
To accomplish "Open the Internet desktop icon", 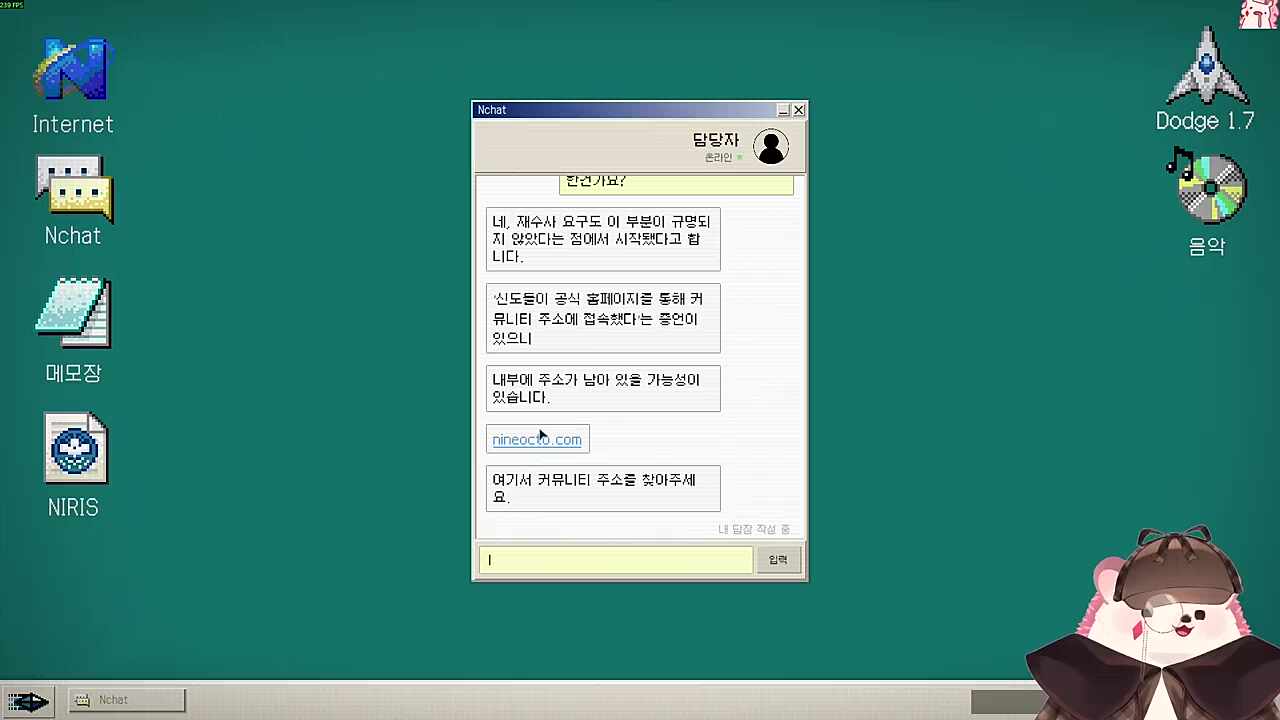I will click(73, 87).
